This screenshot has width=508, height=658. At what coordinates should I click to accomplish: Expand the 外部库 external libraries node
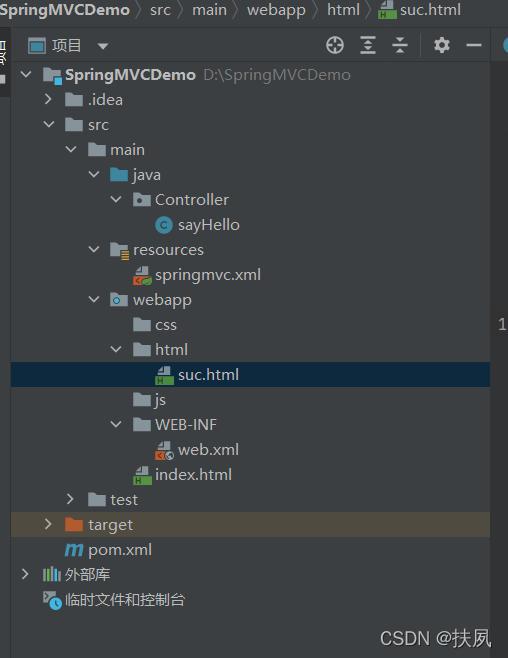25,574
